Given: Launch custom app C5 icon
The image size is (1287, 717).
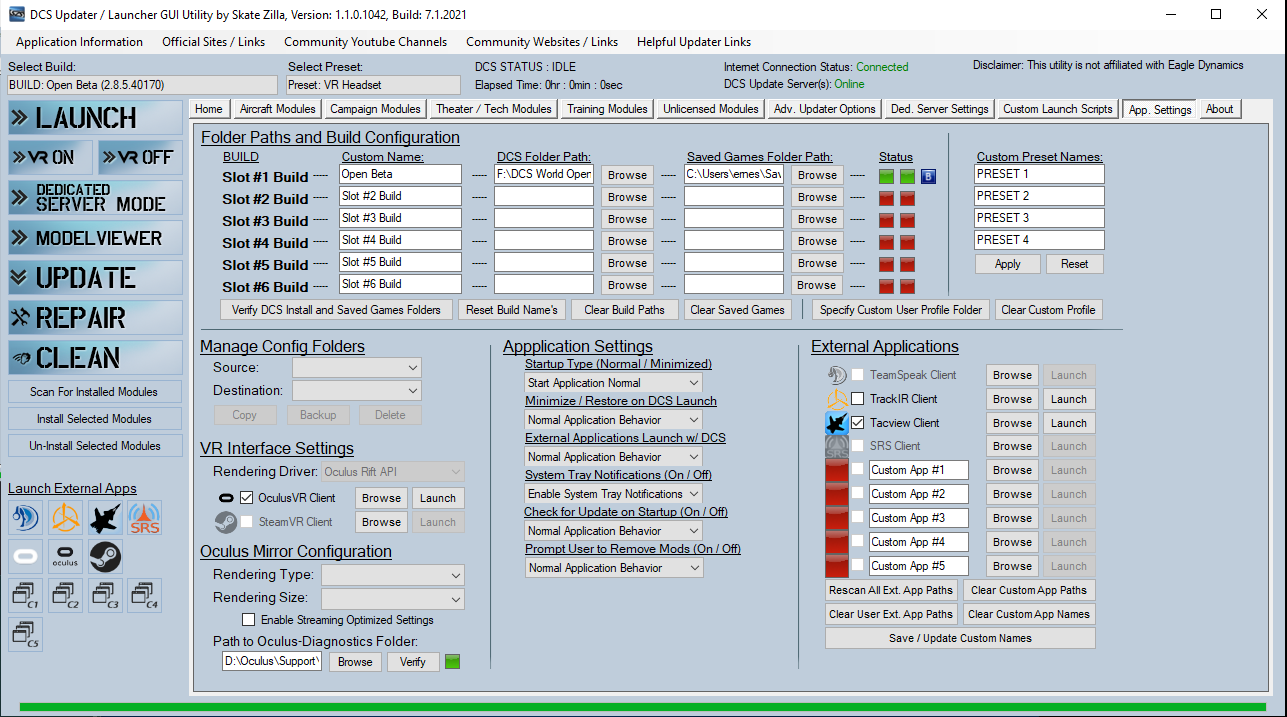Looking at the screenshot, I should click(x=25, y=633).
